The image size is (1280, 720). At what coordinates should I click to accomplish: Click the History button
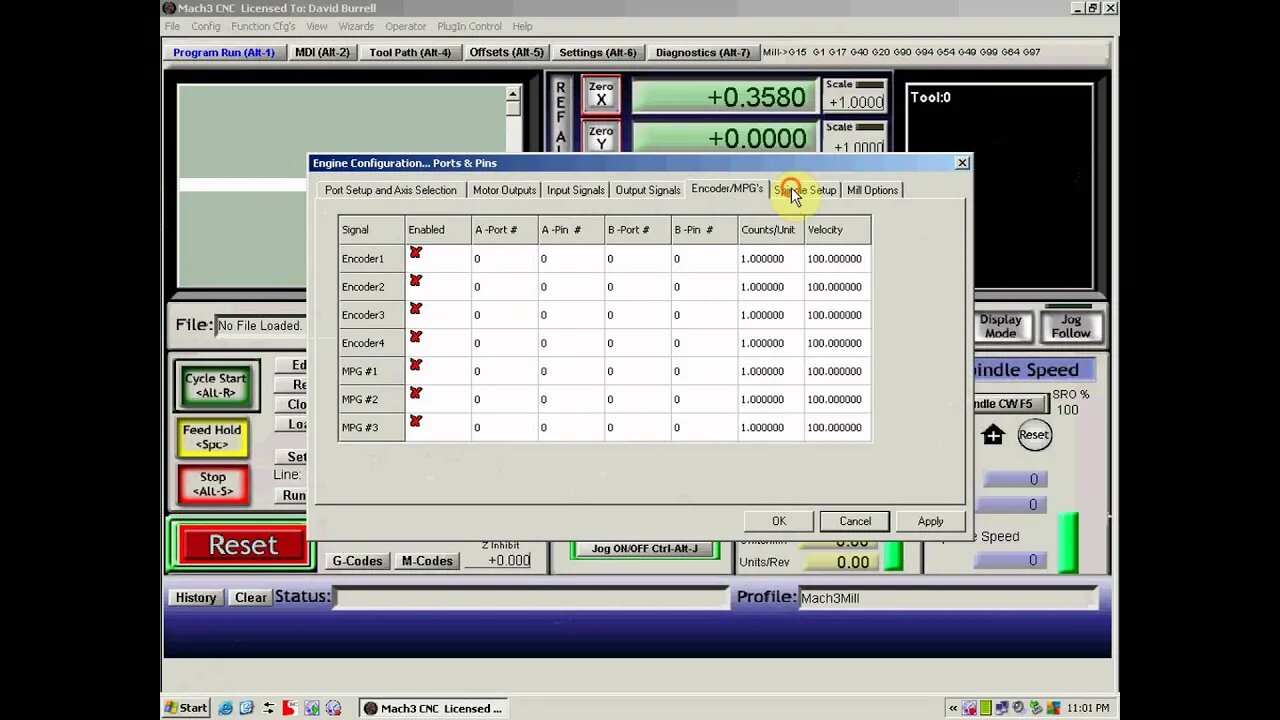(196, 597)
